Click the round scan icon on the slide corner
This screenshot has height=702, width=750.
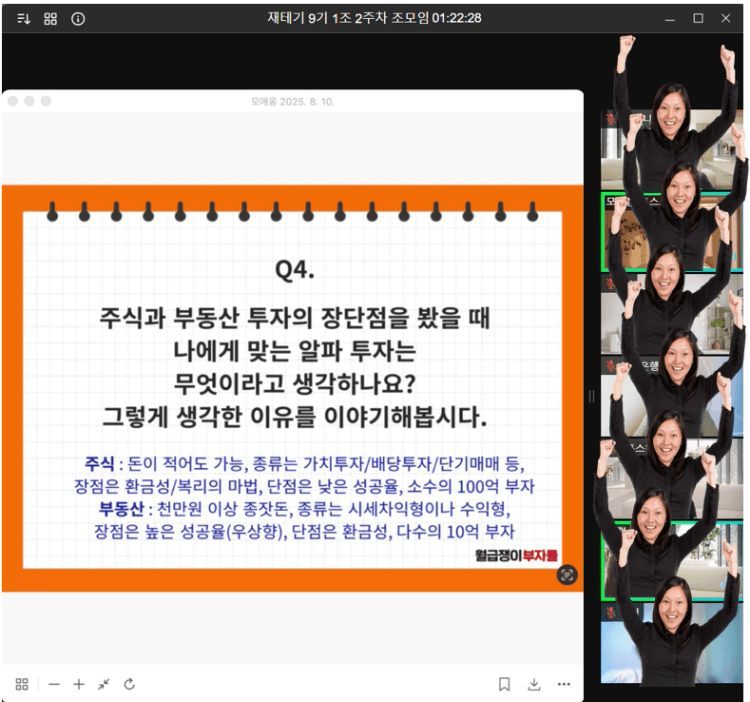(567, 574)
